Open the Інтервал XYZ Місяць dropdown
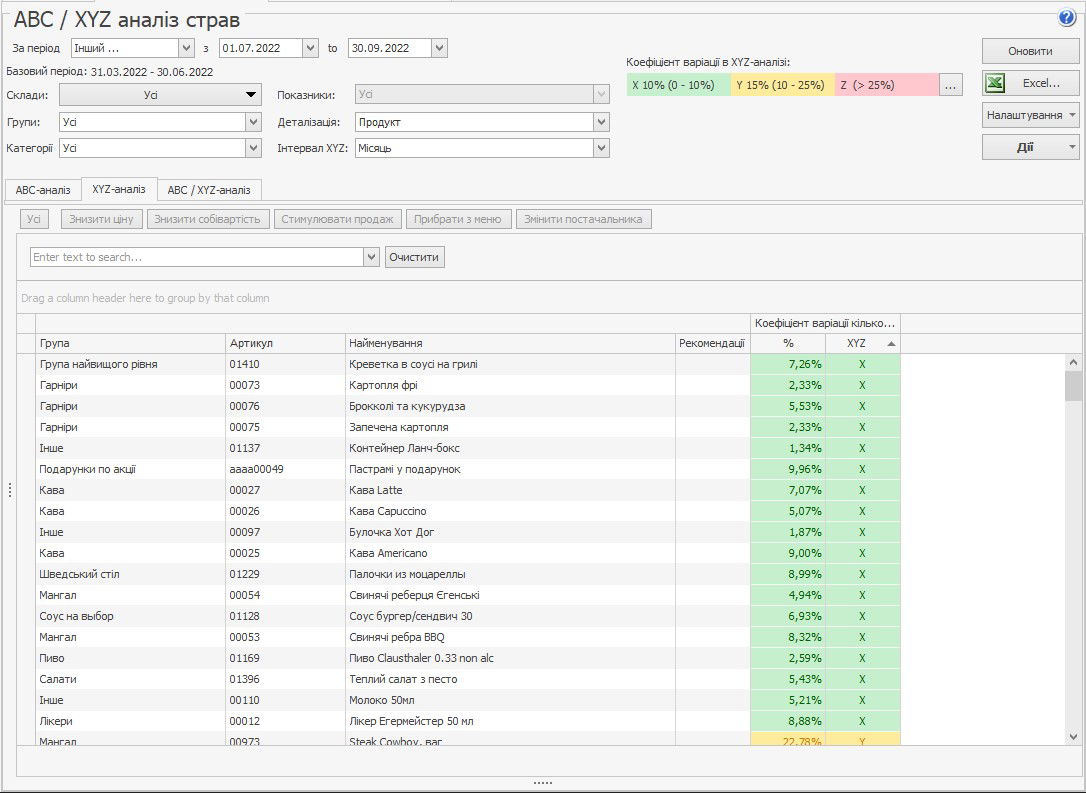This screenshot has width=1086, height=793. click(601, 148)
